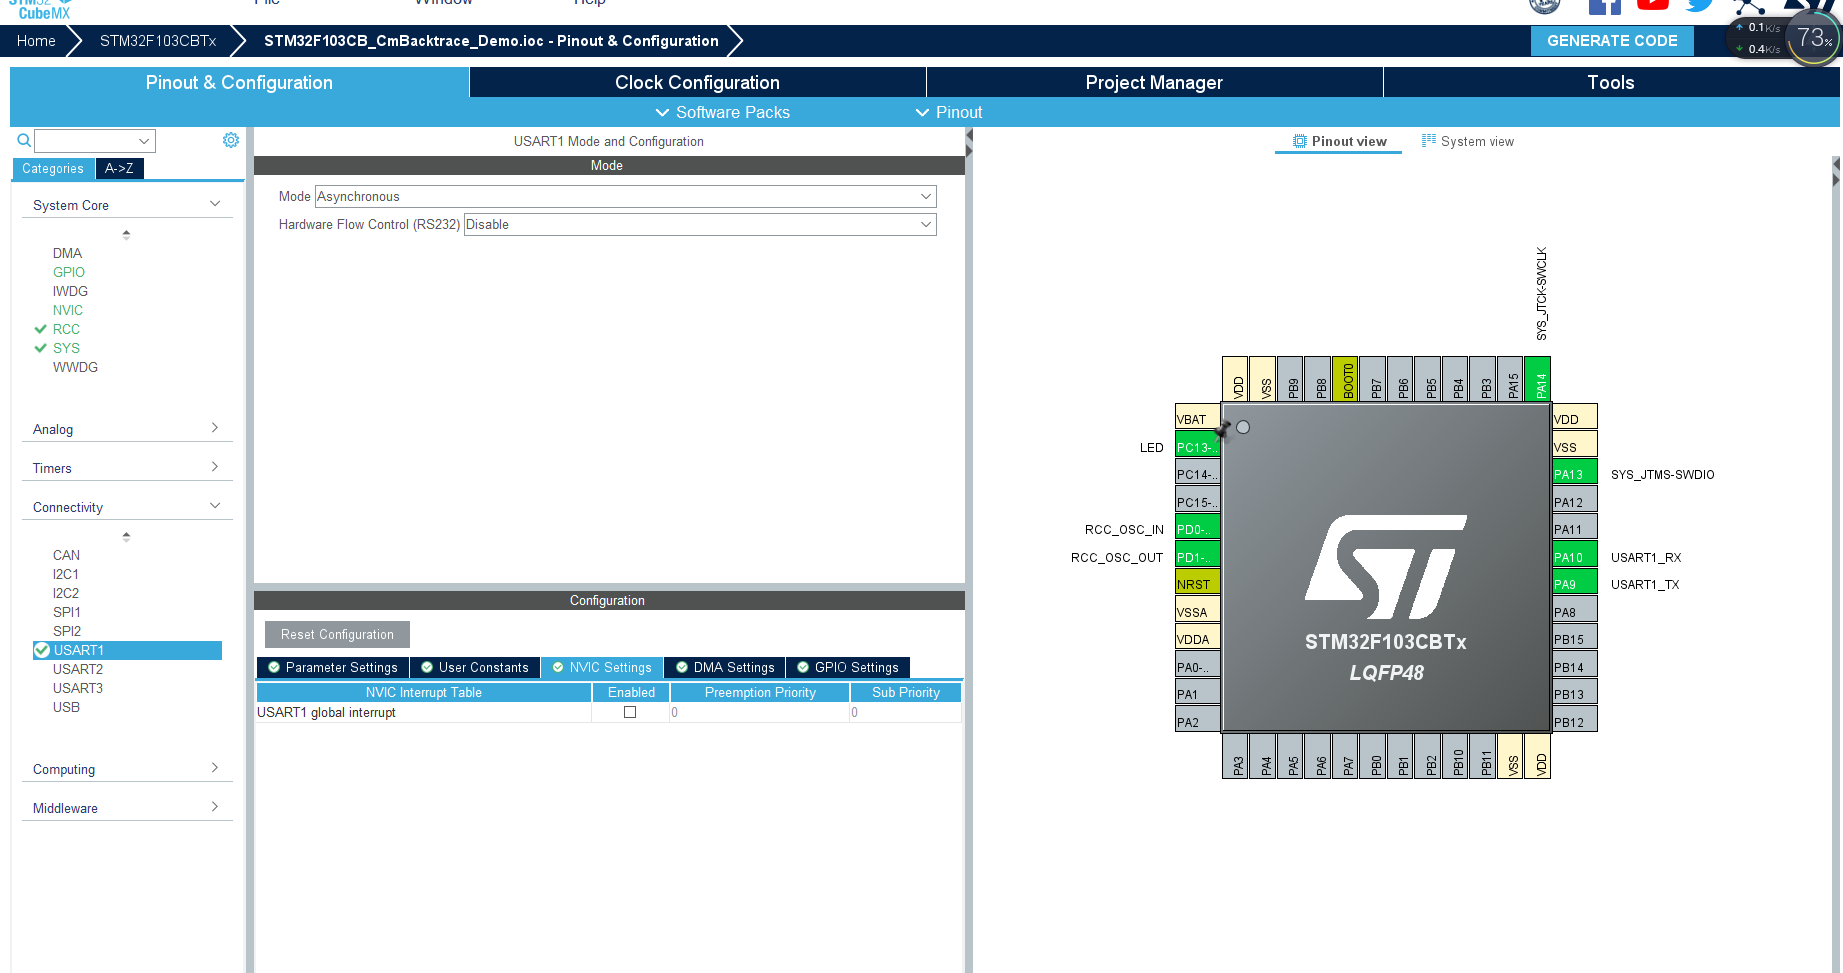Screen dimensions: 1843x973
Task: Click the 73 percent progress gauge
Action: (x=1813, y=38)
